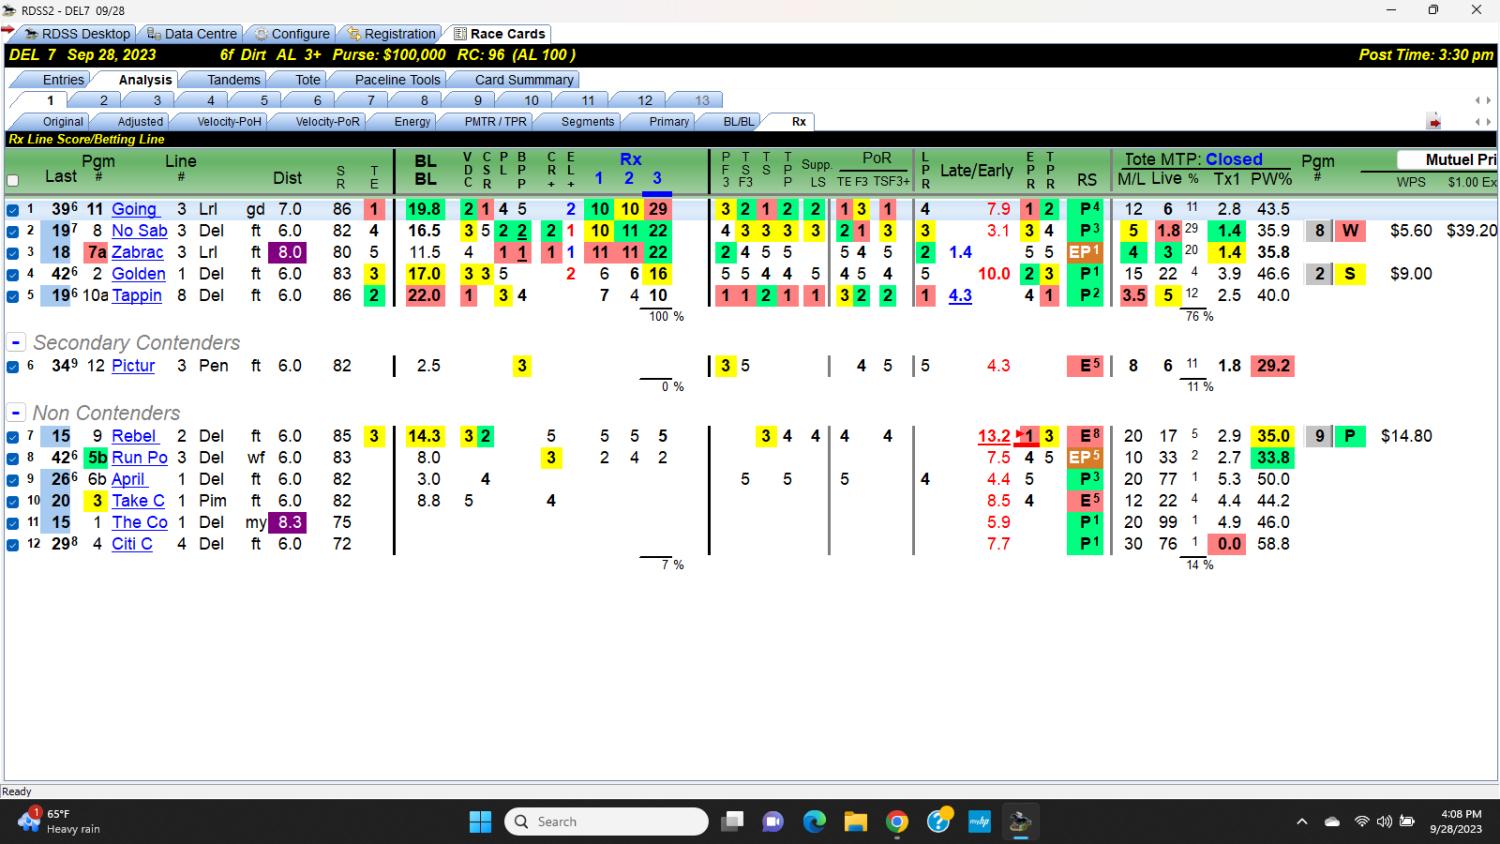
Task: Uncheck the checkbox for row 6 Pictur
Action: click(x=13, y=367)
